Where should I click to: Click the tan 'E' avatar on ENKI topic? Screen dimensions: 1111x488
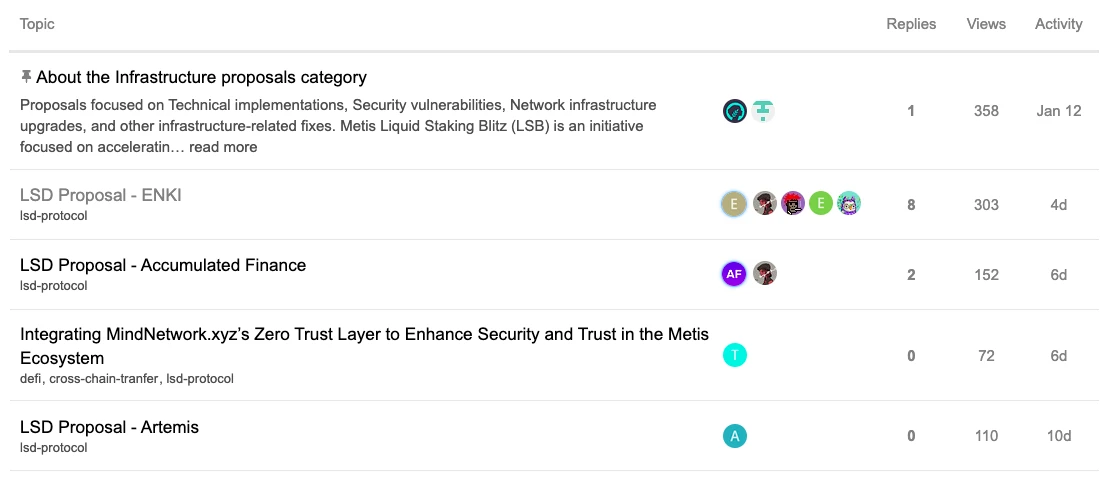pyautogui.click(x=735, y=204)
